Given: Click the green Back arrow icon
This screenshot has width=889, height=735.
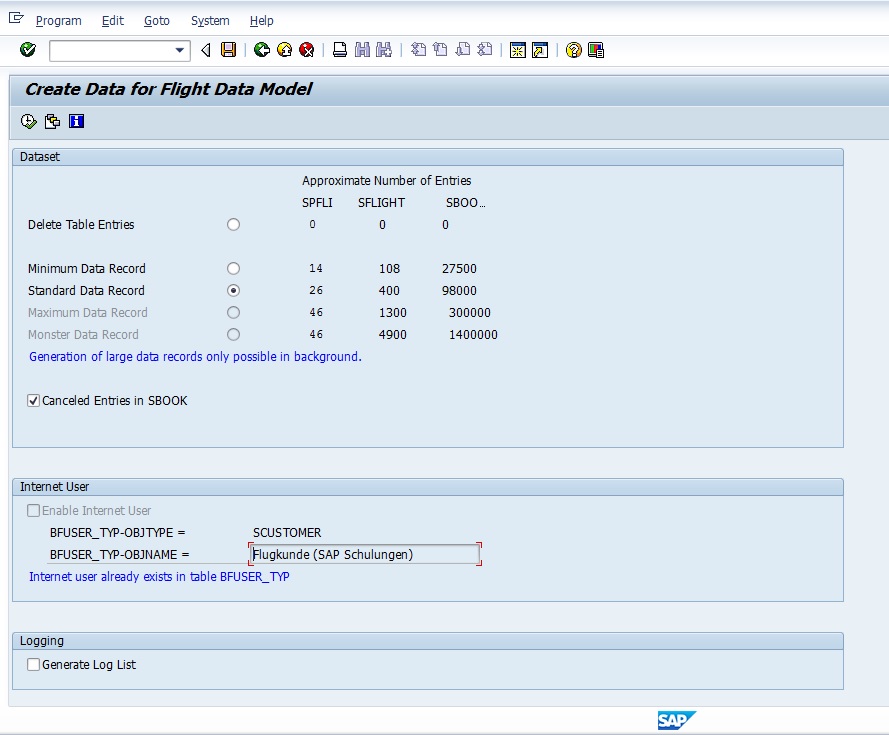Looking at the screenshot, I should [262, 50].
